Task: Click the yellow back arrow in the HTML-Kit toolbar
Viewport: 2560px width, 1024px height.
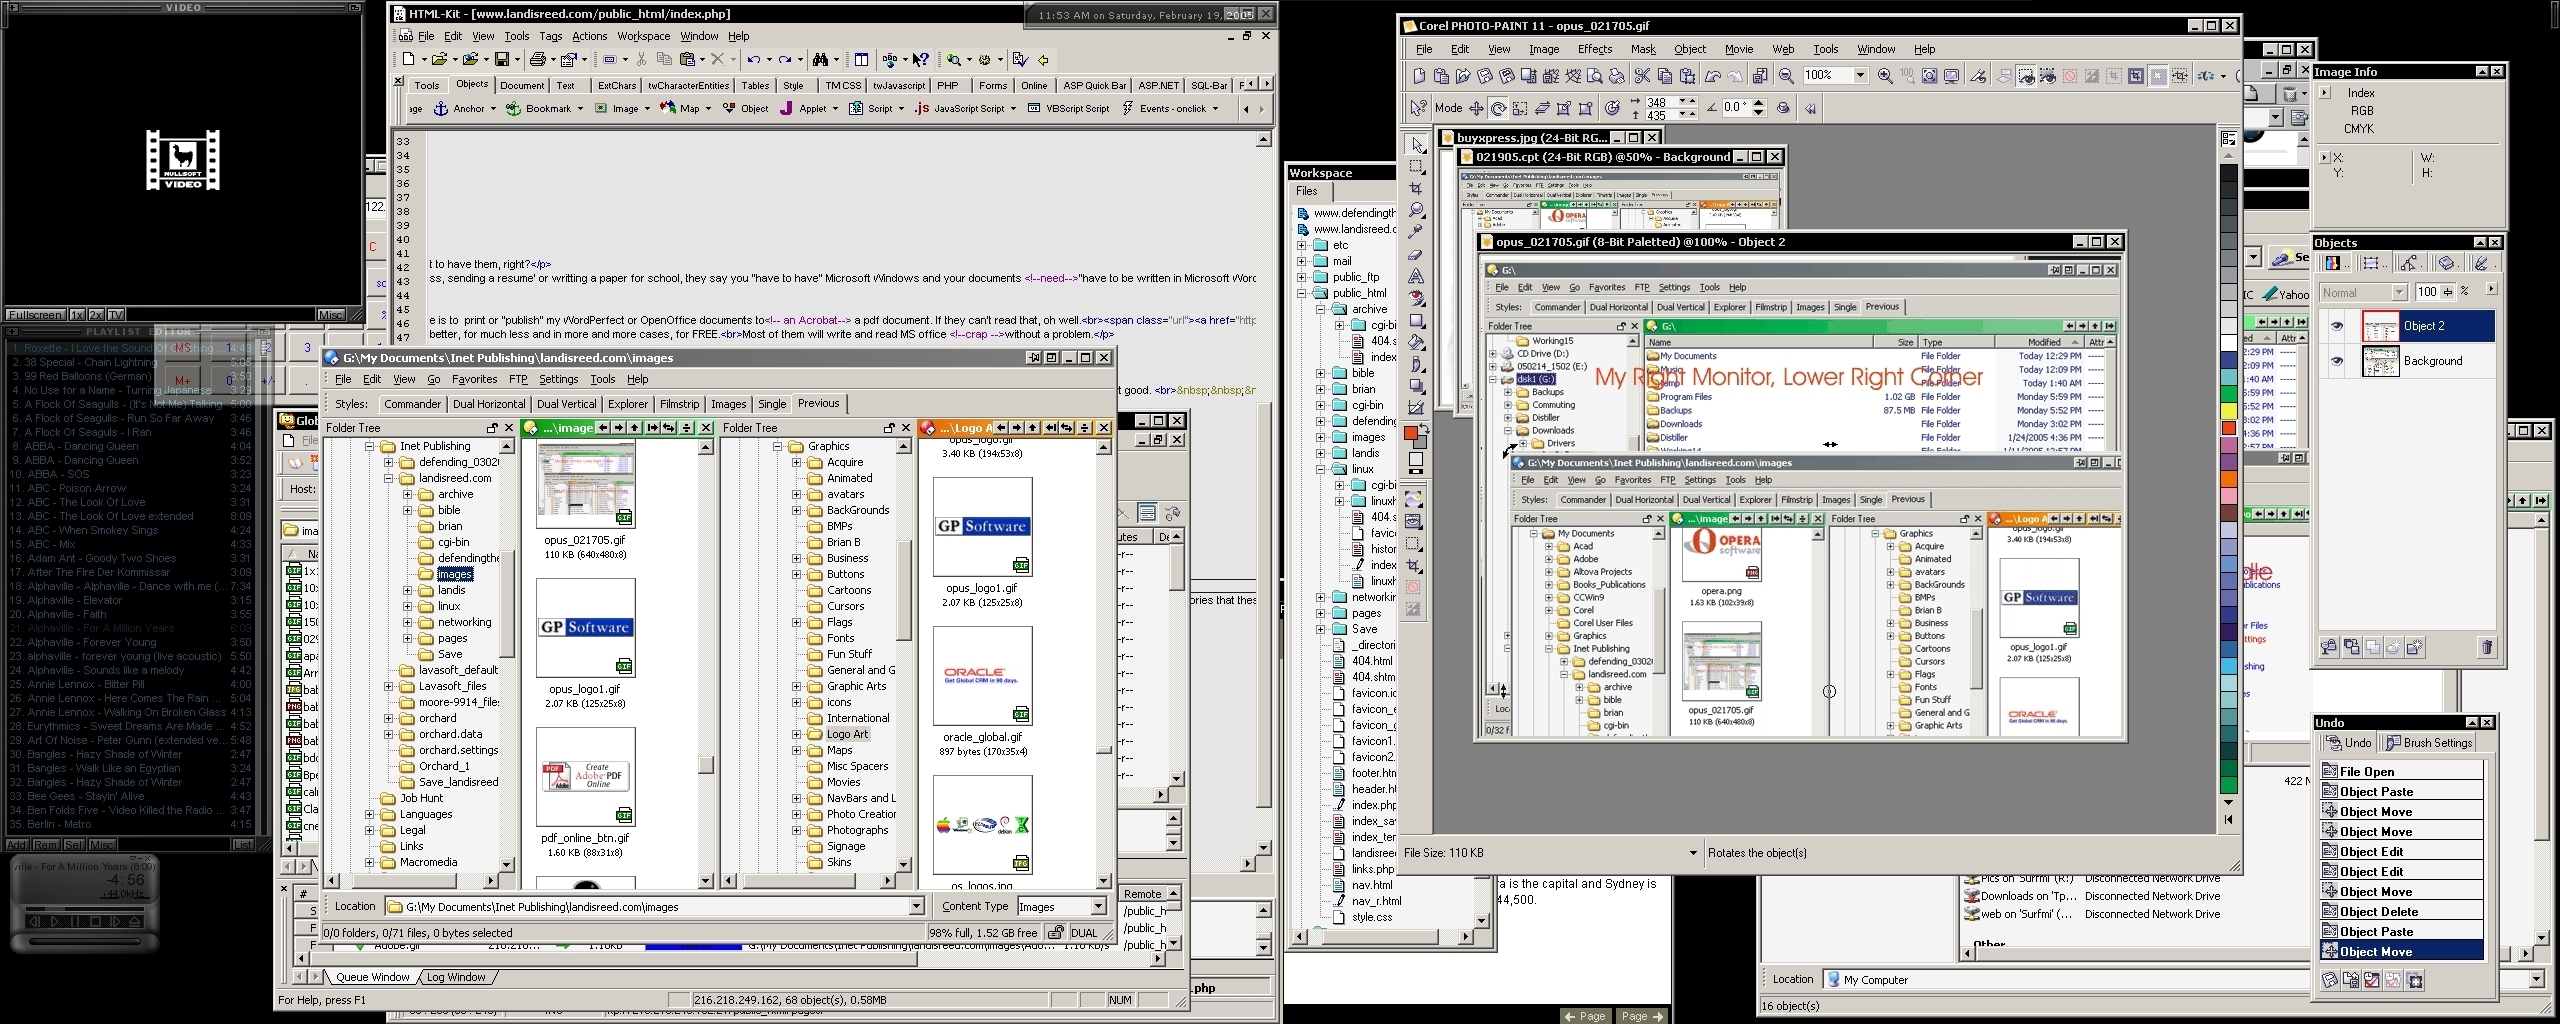Action: pos(1043,60)
